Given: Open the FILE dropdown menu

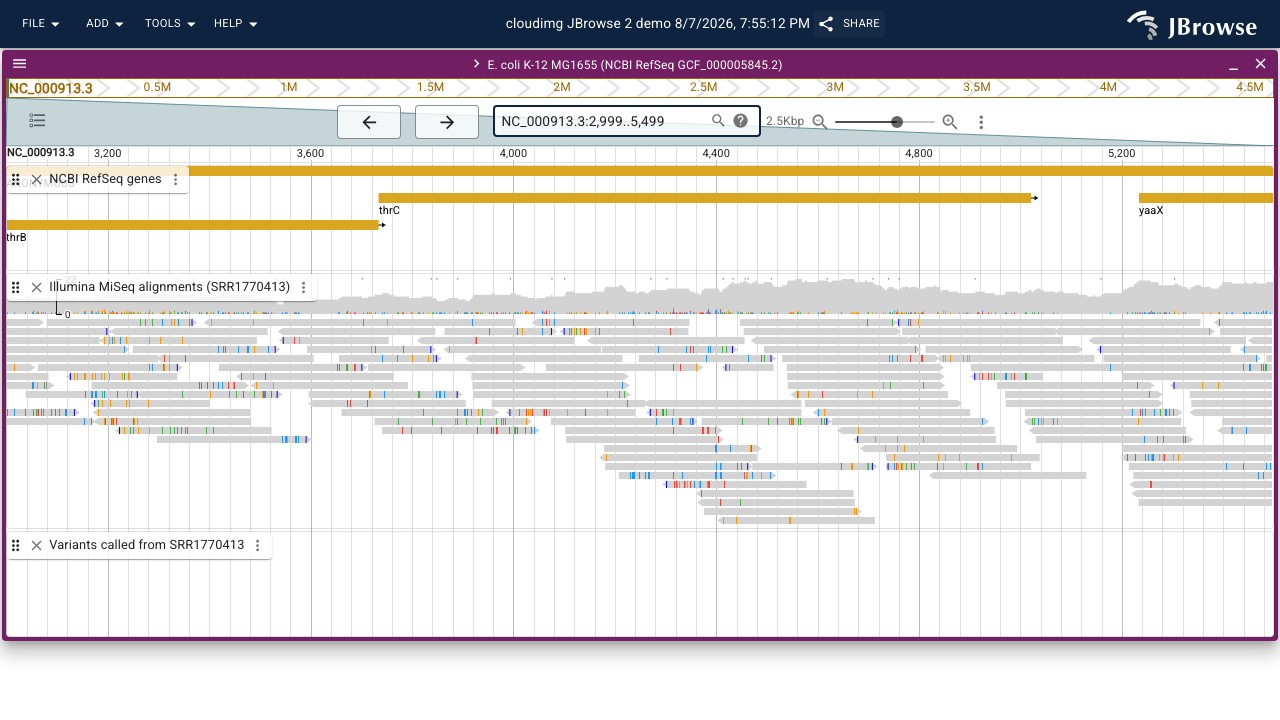Looking at the screenshot, I should pos(41,23).
